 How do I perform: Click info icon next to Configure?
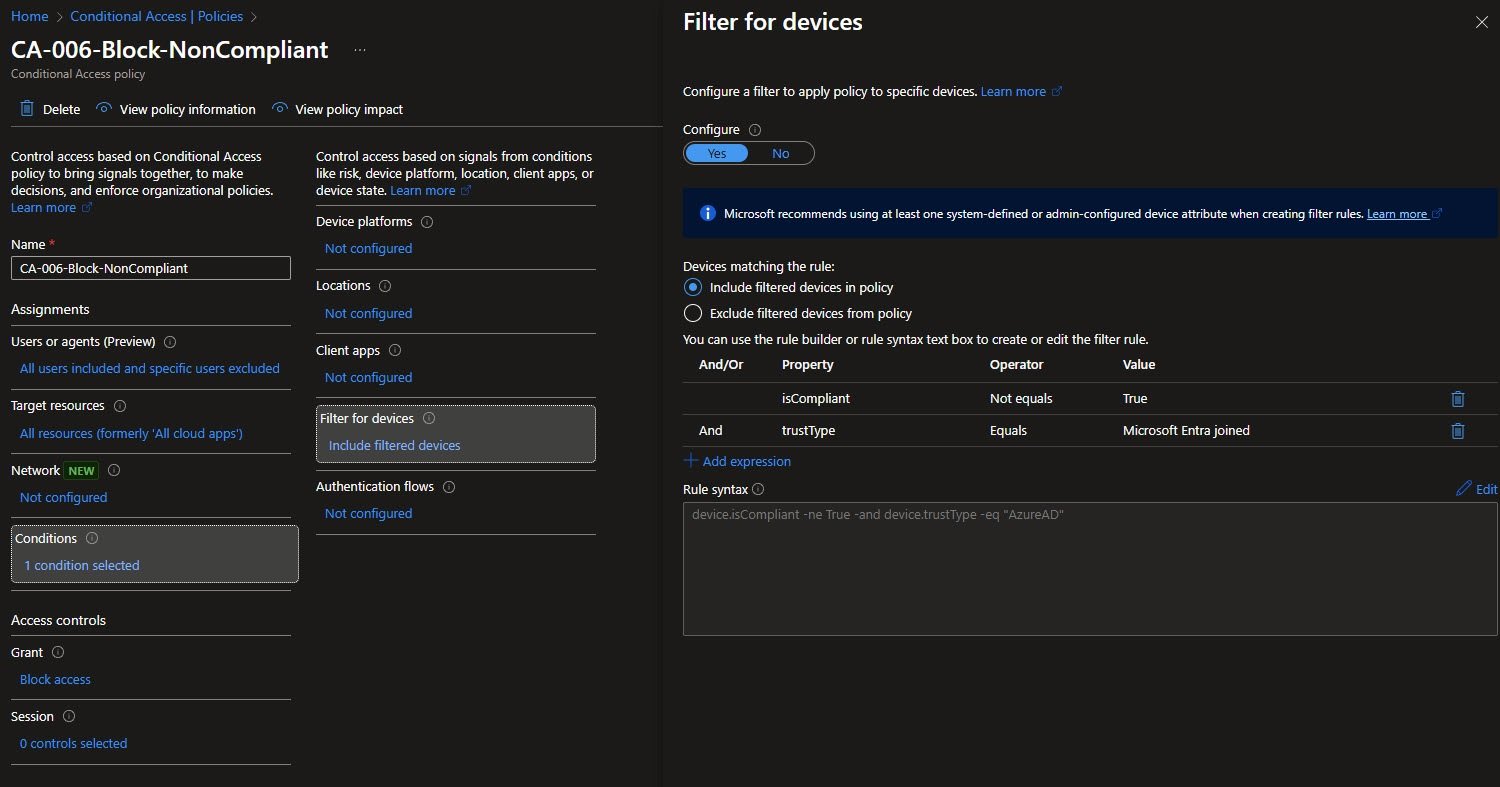755,130
